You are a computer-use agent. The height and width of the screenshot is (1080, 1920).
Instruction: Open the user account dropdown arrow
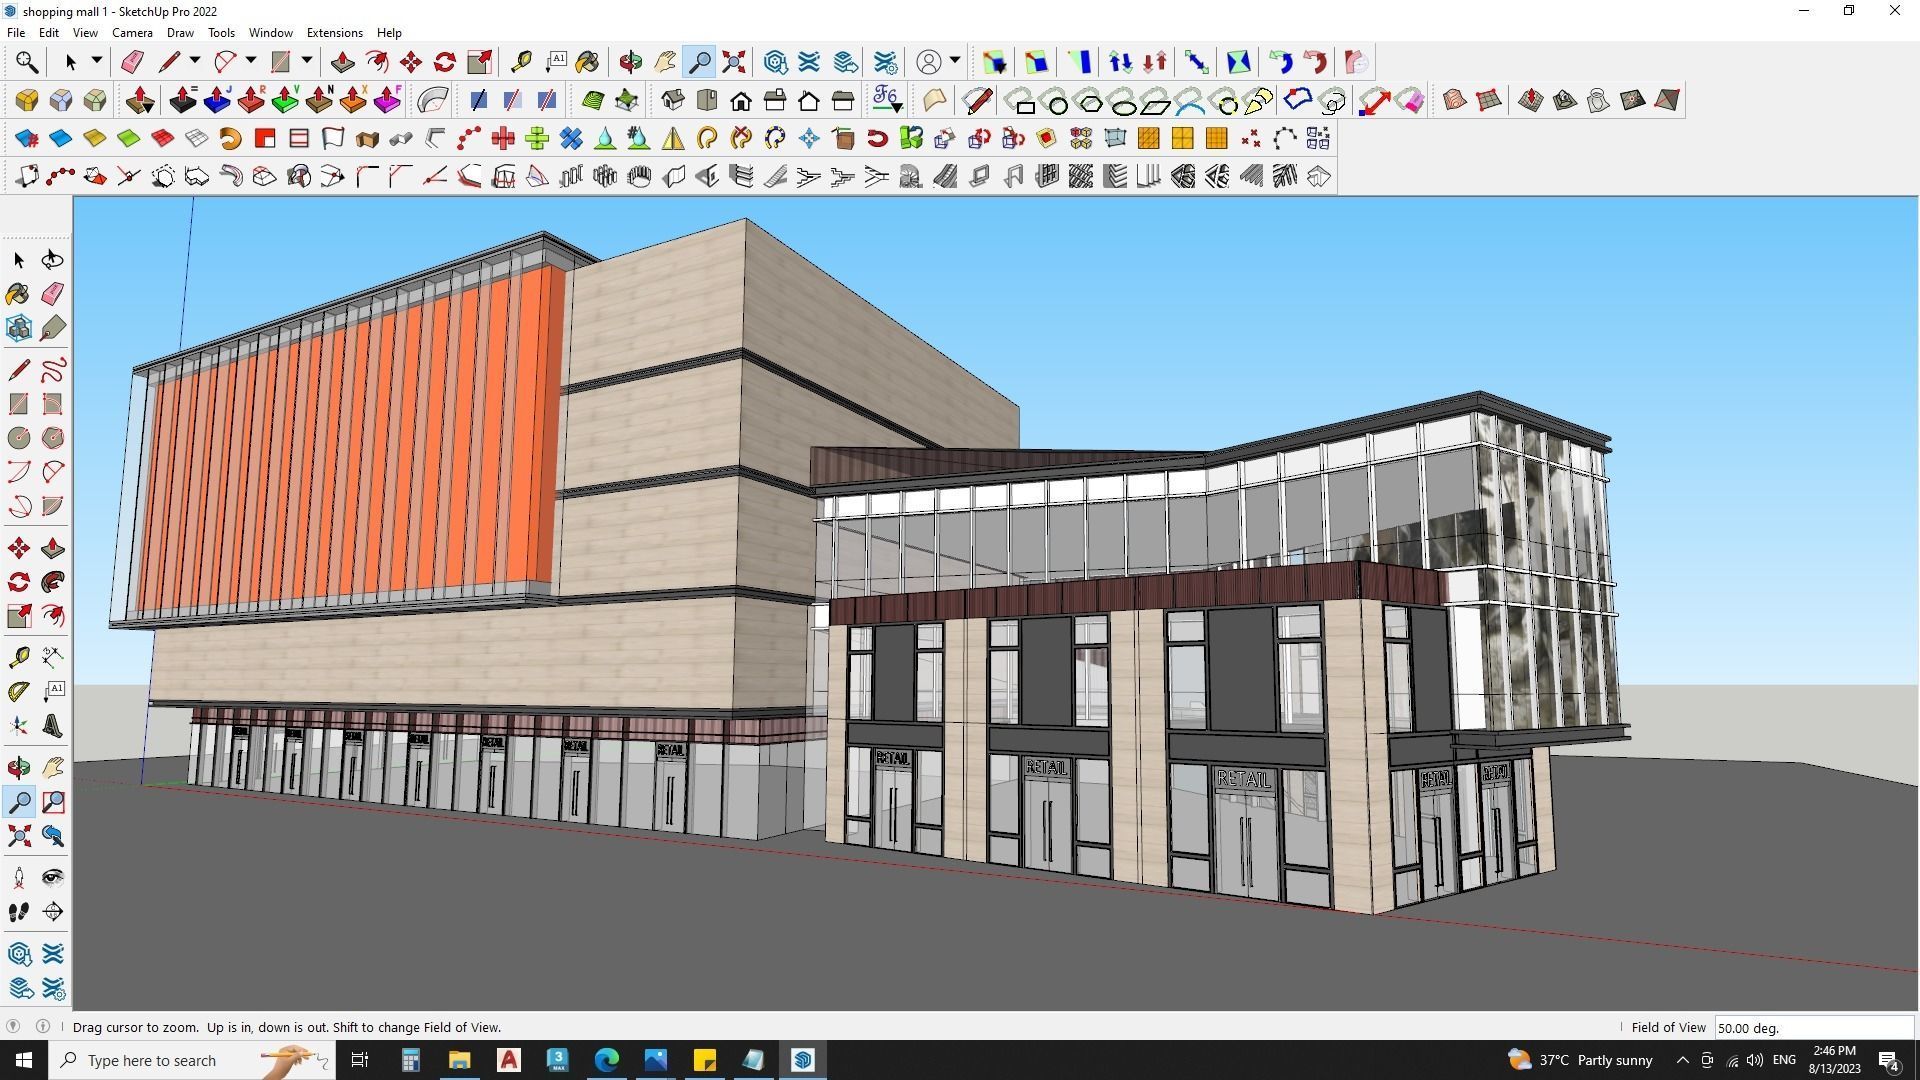coord(955,61)
